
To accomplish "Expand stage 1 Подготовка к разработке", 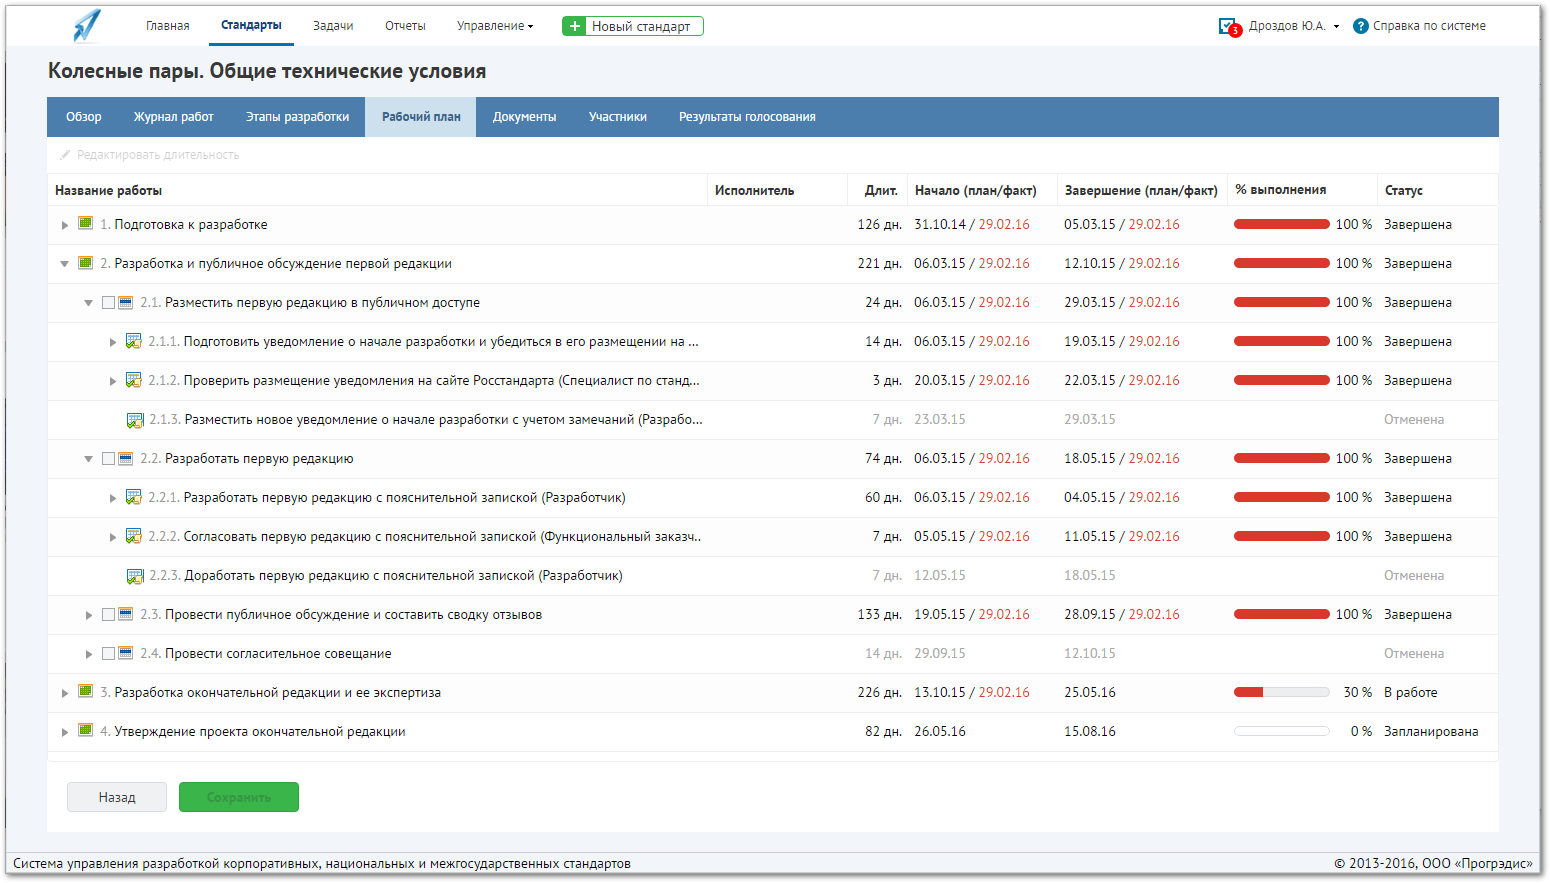I will click(x=65, y=225).
